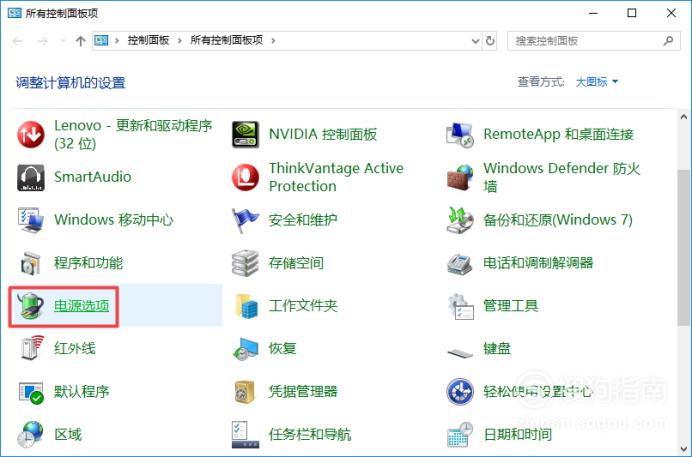Viewport: 692px width, 457px height.
Task: Open the Infrared (红外线) icon
Action: click(32, 348)
